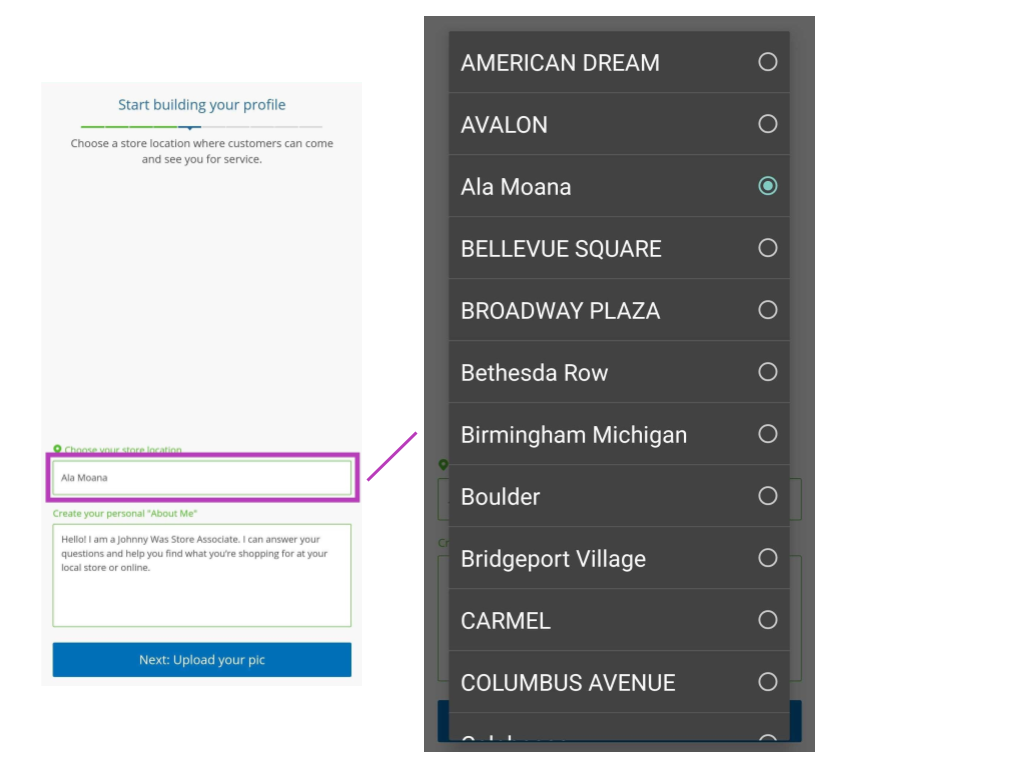Select the AVALON radio button

[767, 124]
